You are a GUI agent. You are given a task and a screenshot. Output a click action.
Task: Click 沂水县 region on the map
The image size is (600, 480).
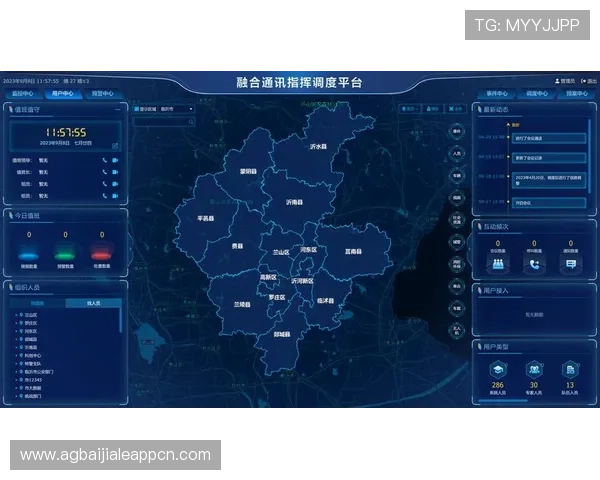pos(319,146)
